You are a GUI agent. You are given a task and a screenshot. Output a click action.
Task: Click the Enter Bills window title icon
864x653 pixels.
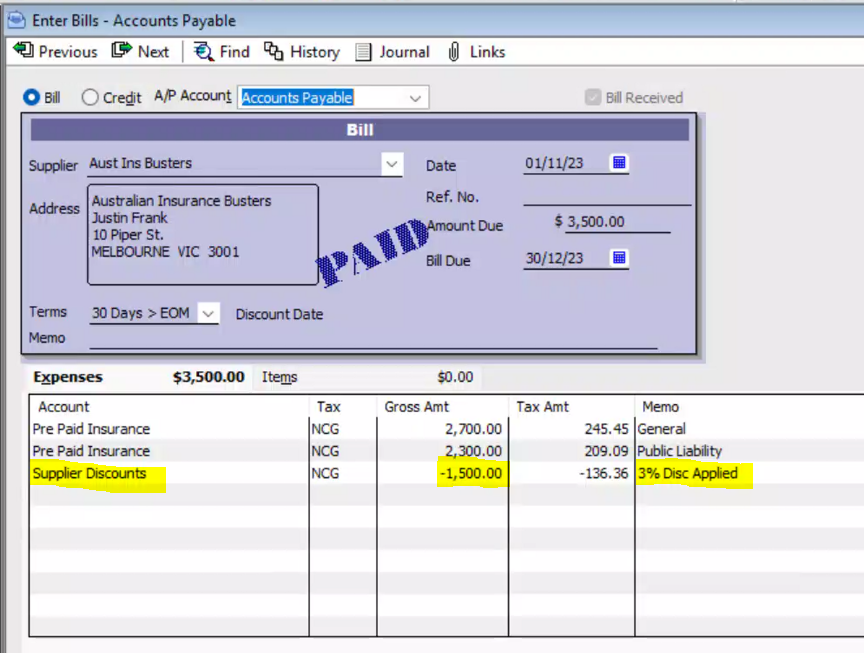[17, 20]
